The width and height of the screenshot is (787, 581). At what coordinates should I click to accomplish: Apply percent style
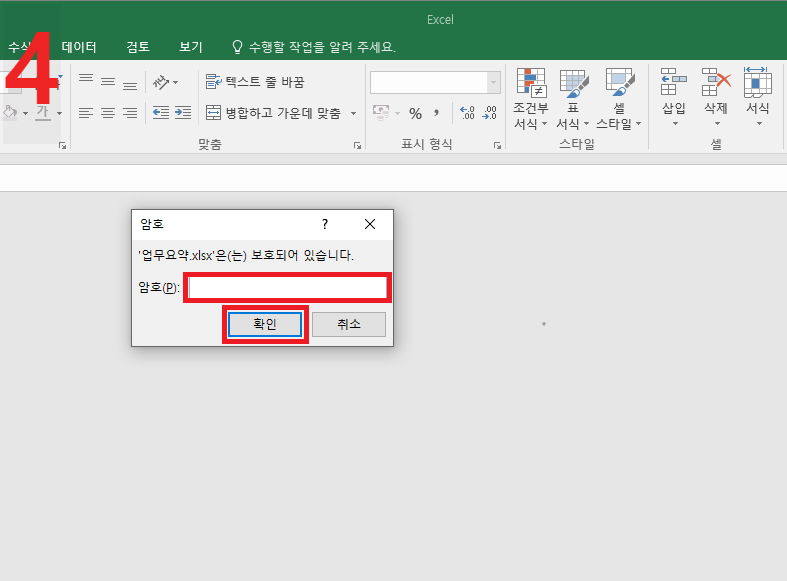point(415,113)
